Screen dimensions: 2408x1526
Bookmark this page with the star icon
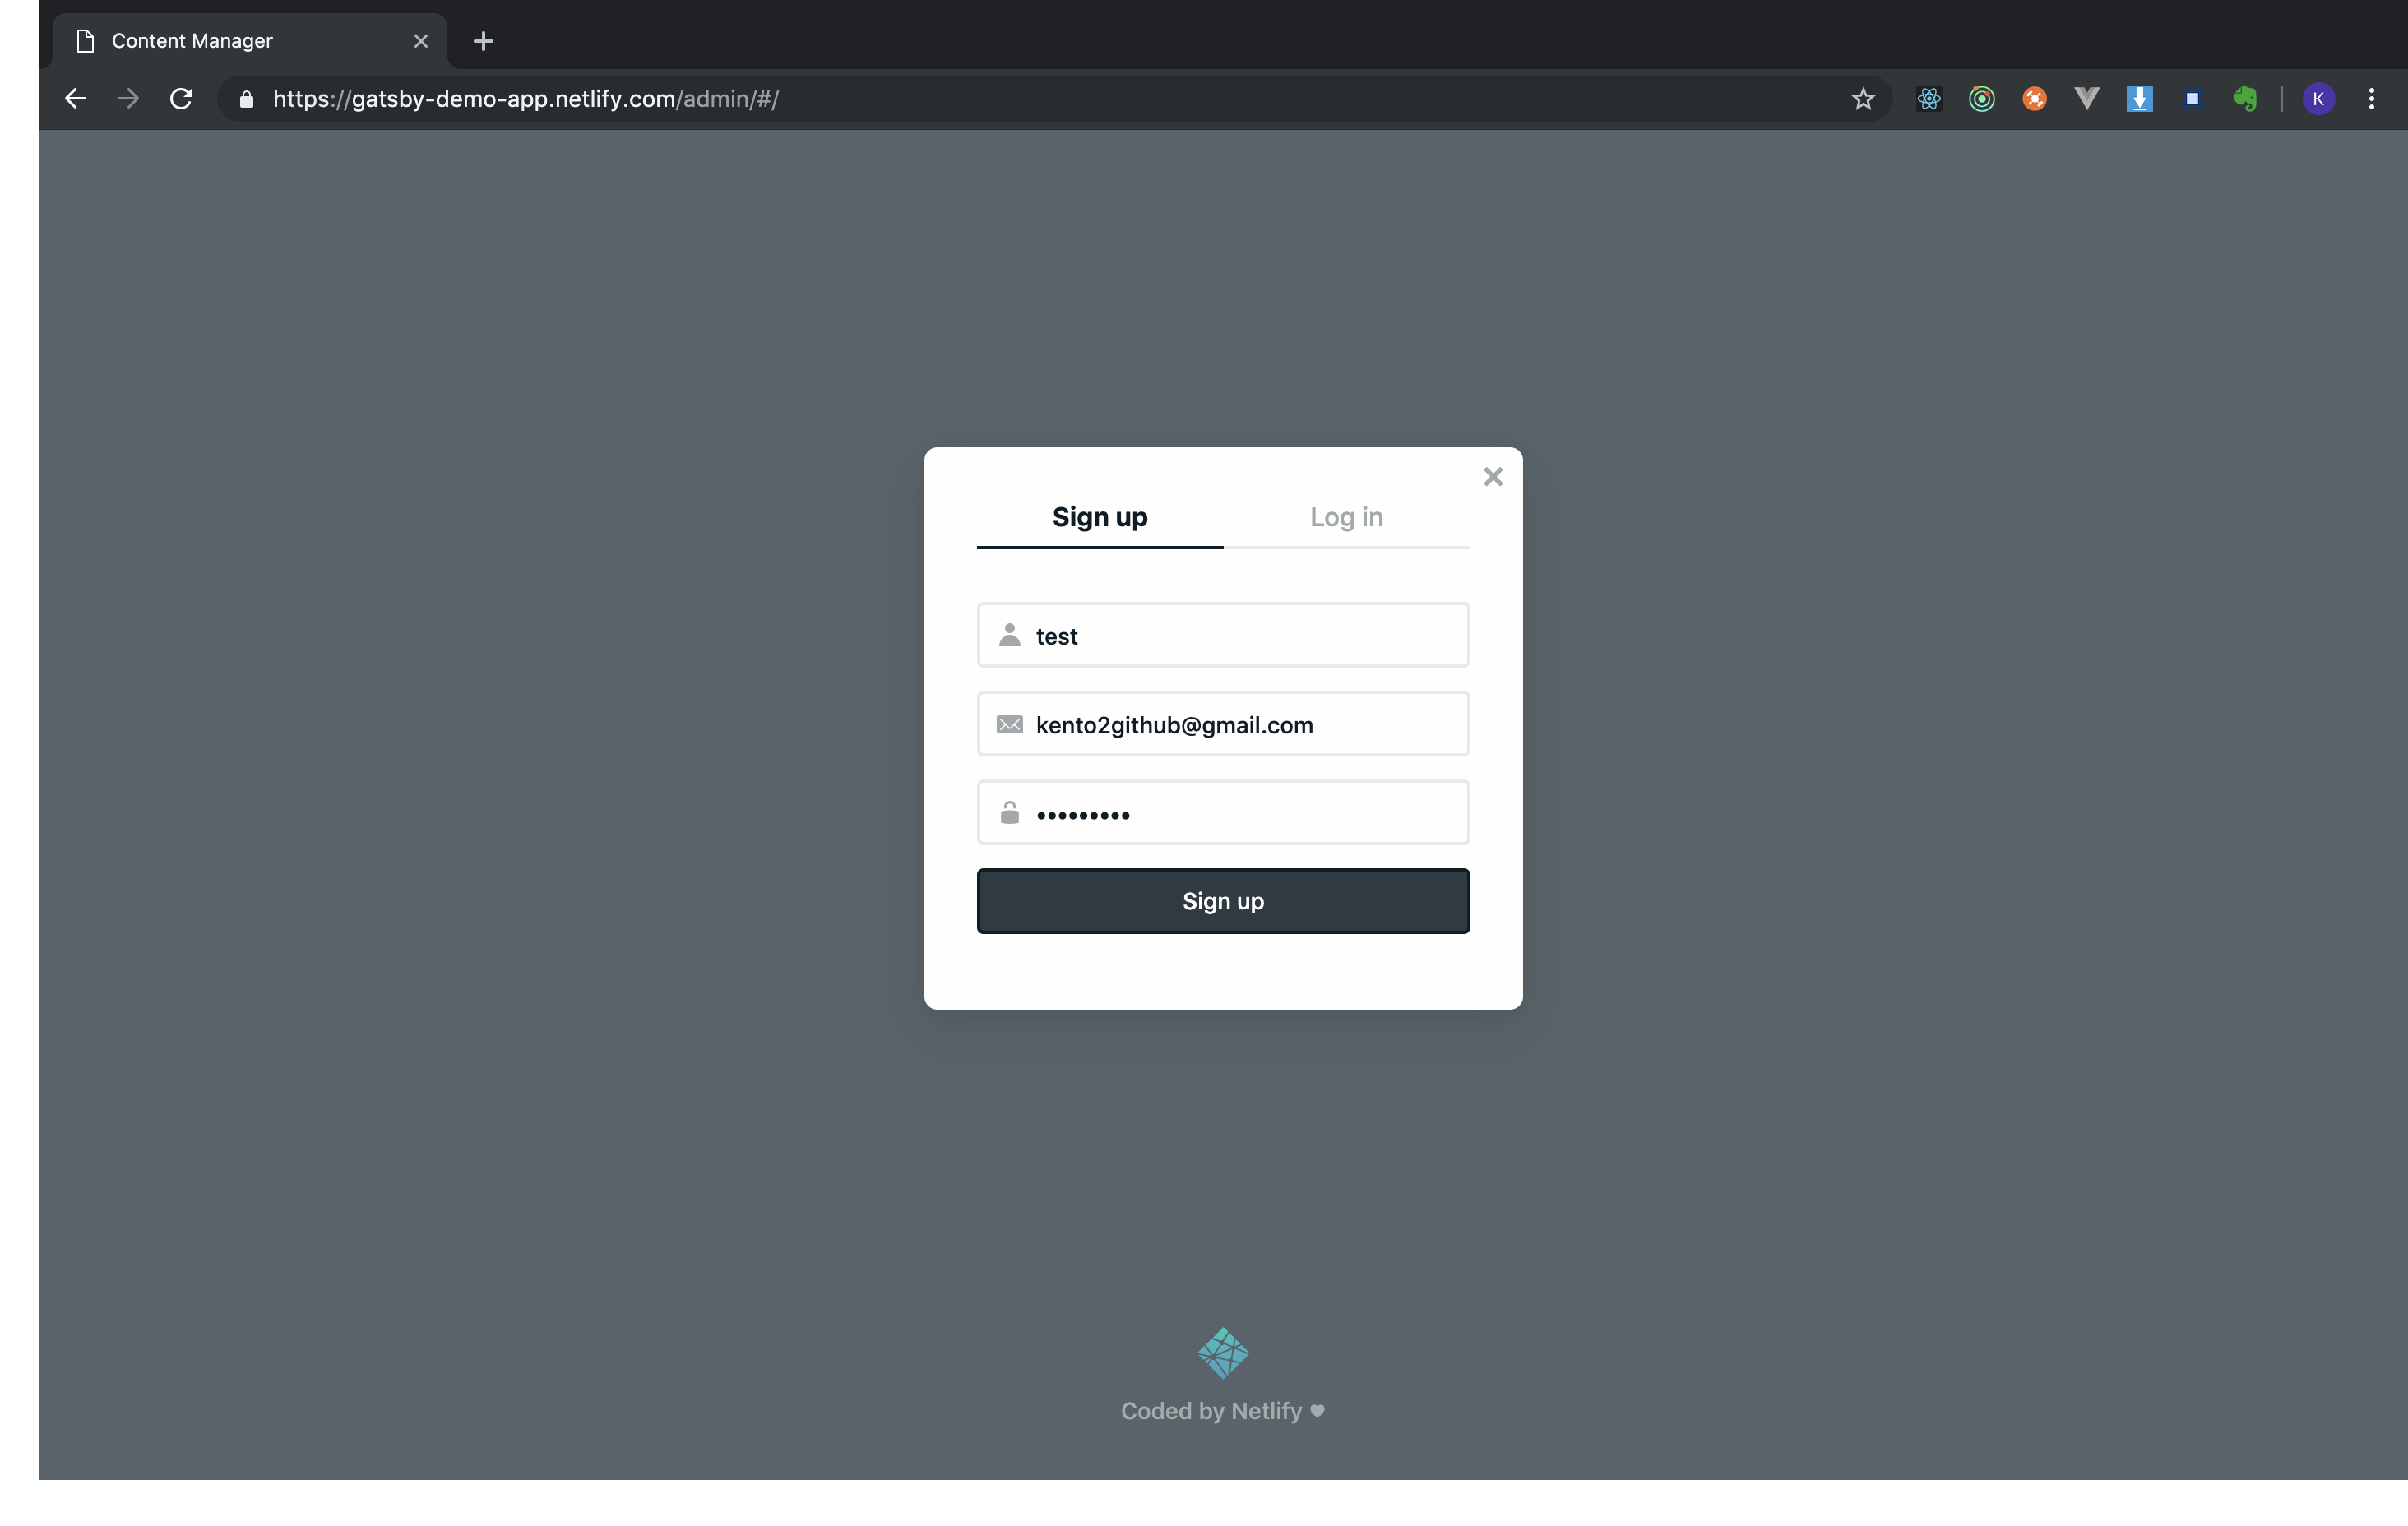1862,99
